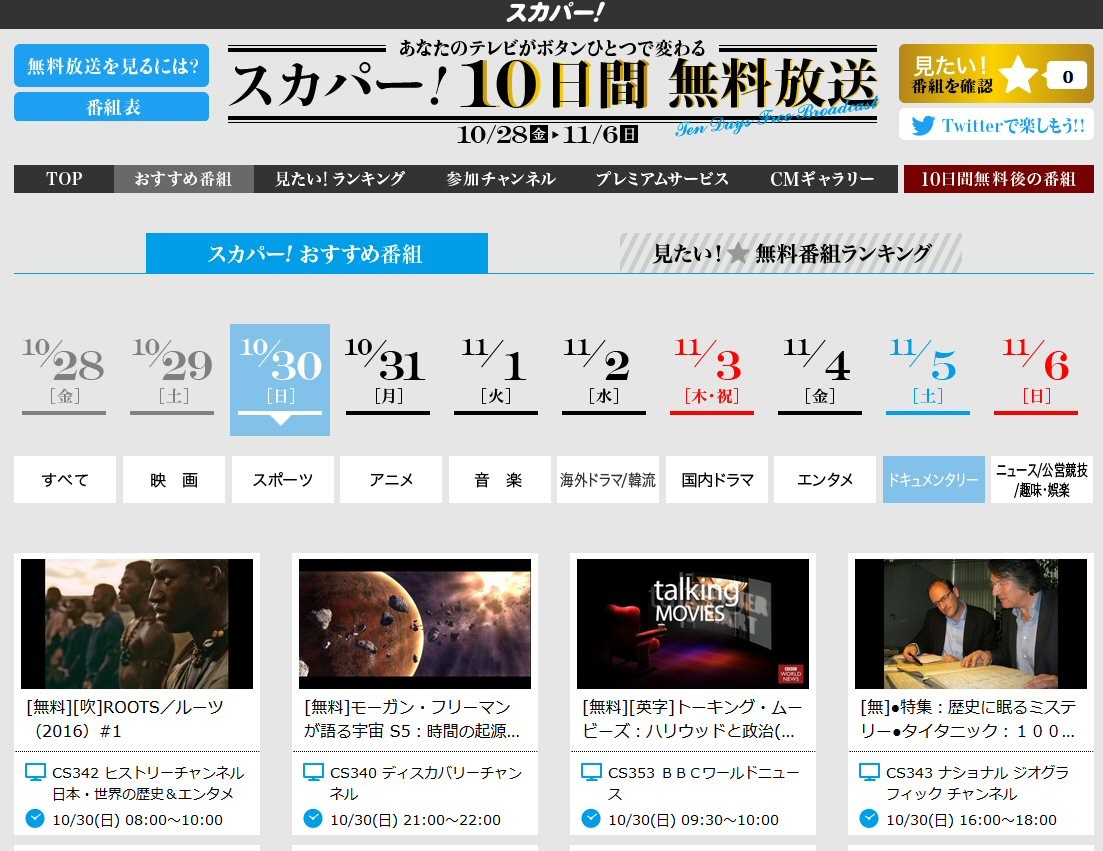1103x851 pixels.
Task: Open title モーガン・フリーマンが語る宇宙 S5
Action: (x=412, y=719)
